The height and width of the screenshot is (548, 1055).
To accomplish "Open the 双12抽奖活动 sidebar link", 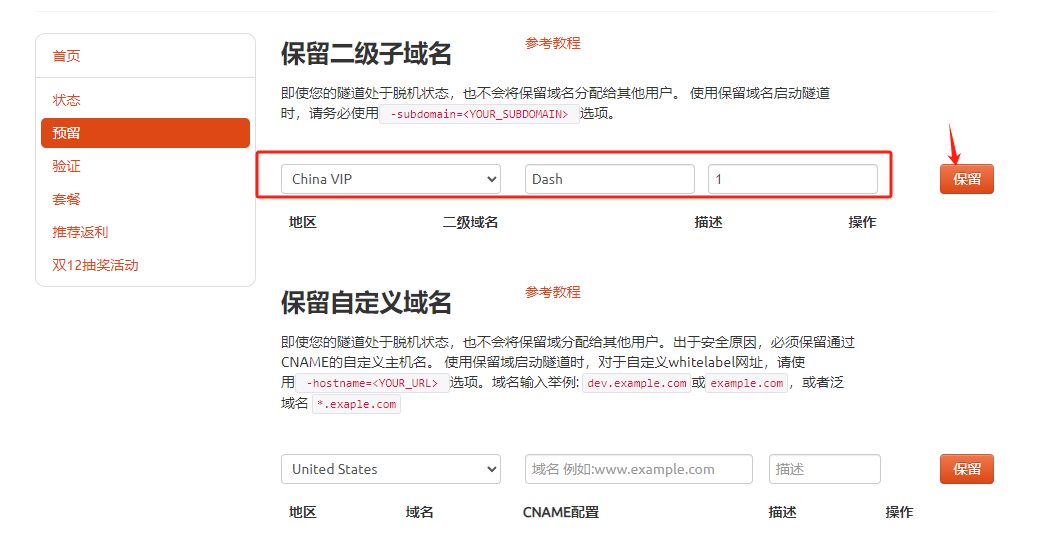I will (95, 265).
